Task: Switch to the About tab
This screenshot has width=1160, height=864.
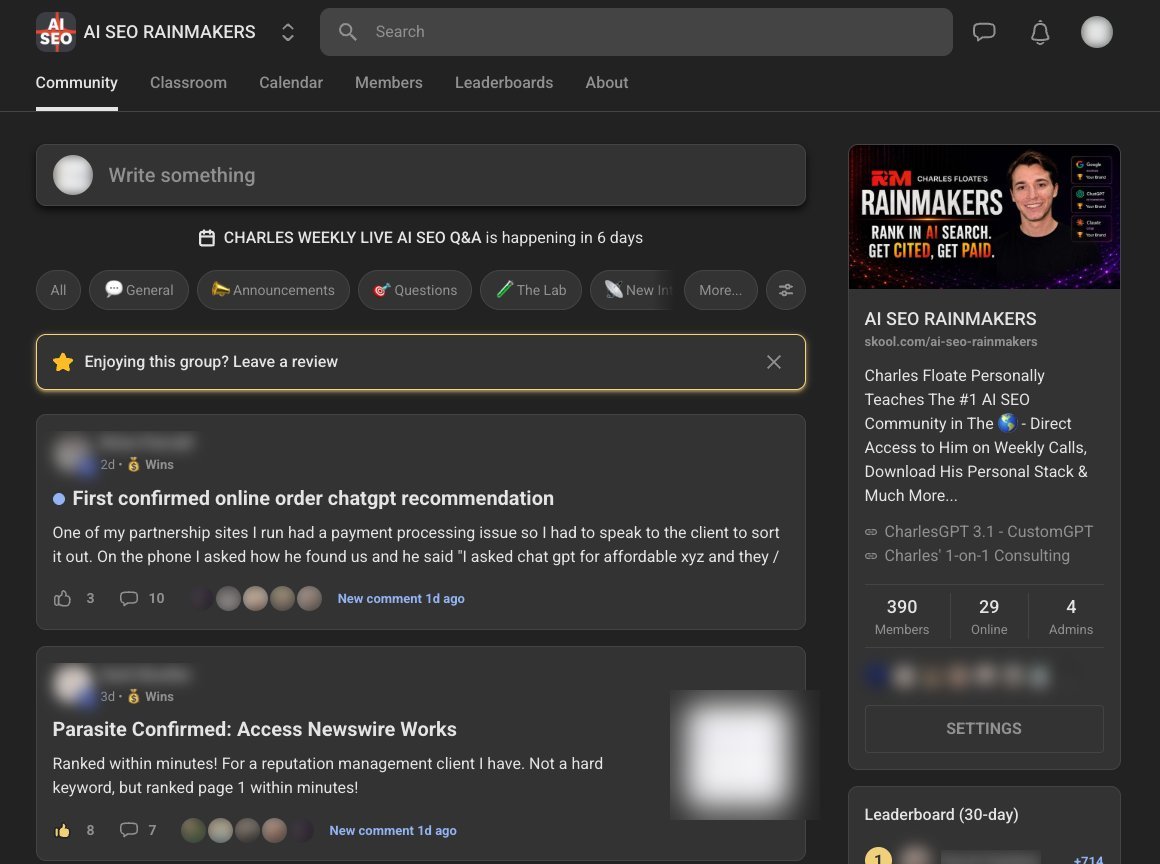Action: tap(607, 83)
